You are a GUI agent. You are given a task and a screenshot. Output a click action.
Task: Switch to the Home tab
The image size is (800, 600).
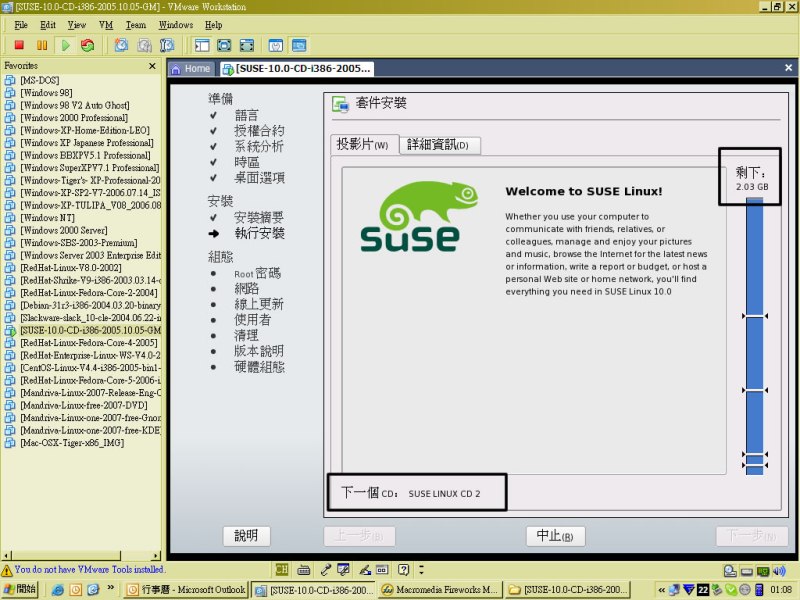(192, 69)
